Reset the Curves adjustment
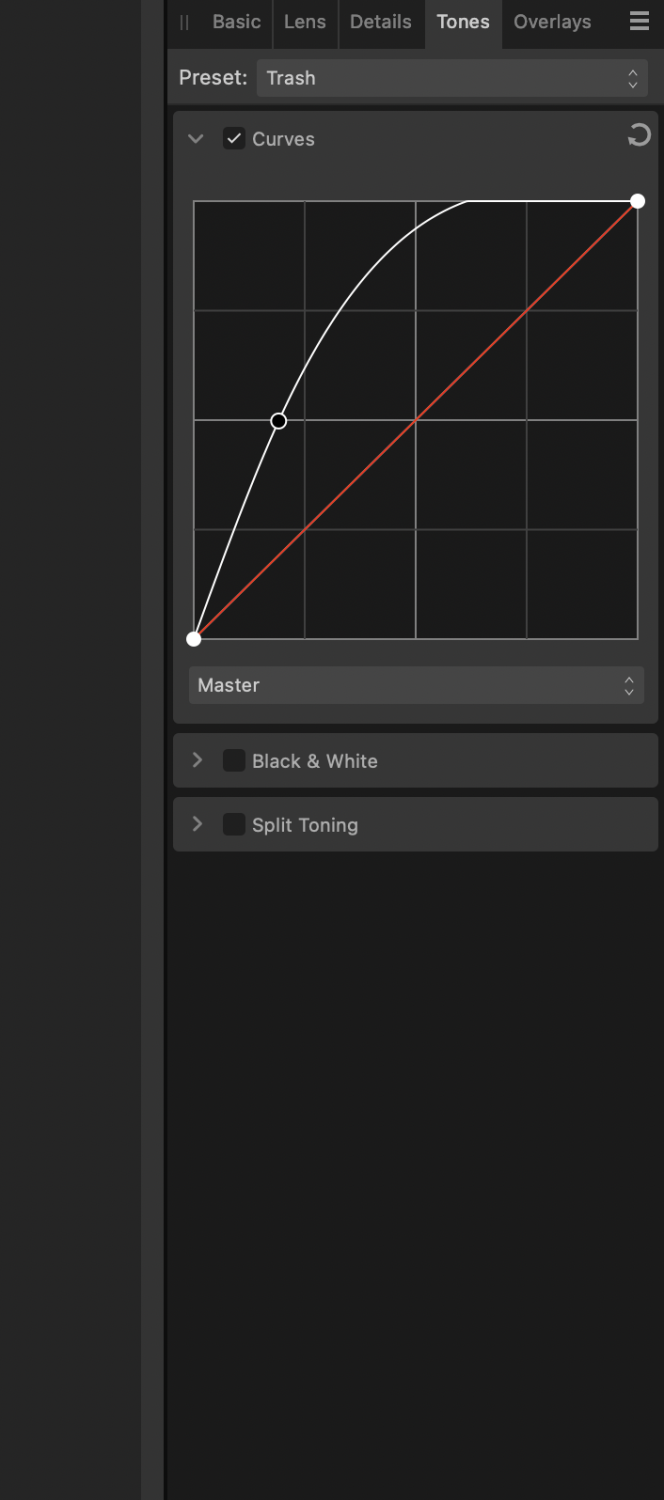Image resolution: width=664 pixels, height=1500 pixels. pyautogui.click(x=639, y=135)
